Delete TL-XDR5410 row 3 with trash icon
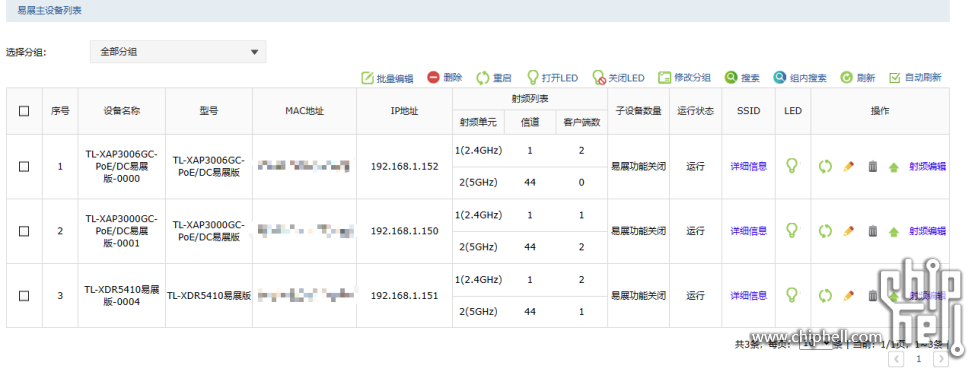This screenshot has height=372, width=978. (873, 296)
